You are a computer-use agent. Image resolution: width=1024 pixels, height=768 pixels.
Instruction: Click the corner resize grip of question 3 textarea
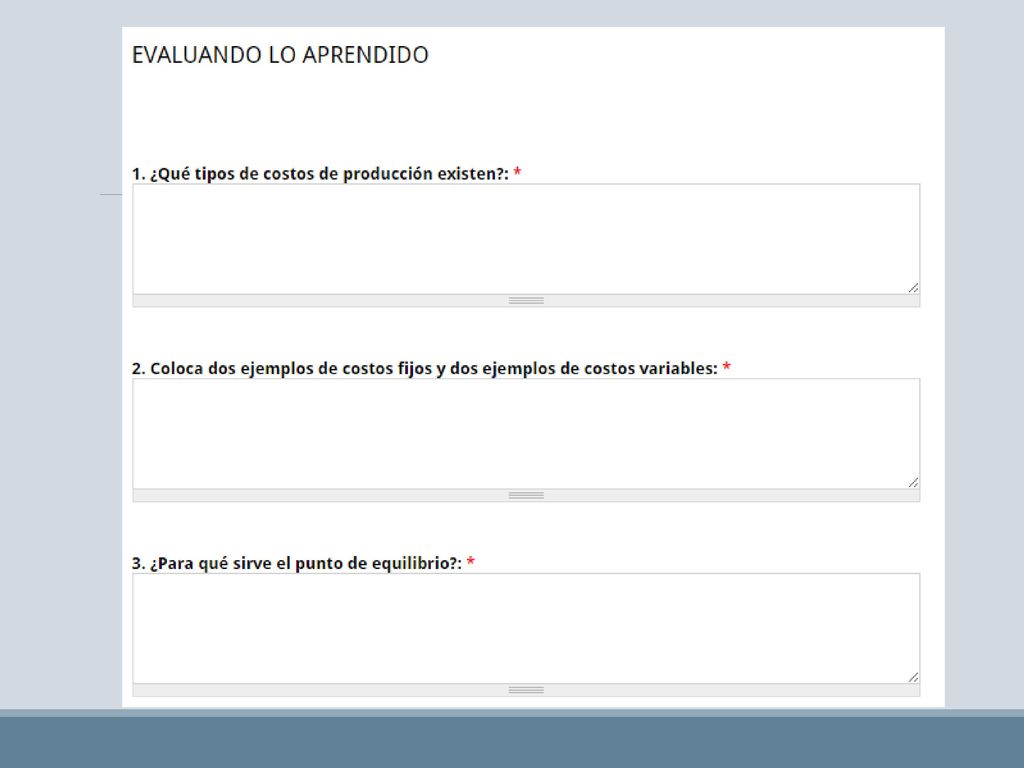(x=913, y=677)
